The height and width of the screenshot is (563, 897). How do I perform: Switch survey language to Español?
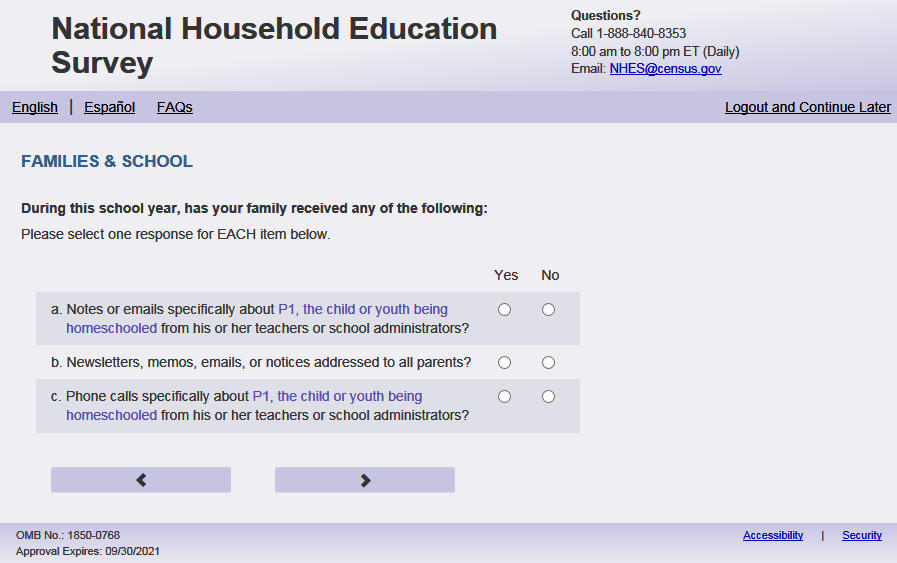109,107
